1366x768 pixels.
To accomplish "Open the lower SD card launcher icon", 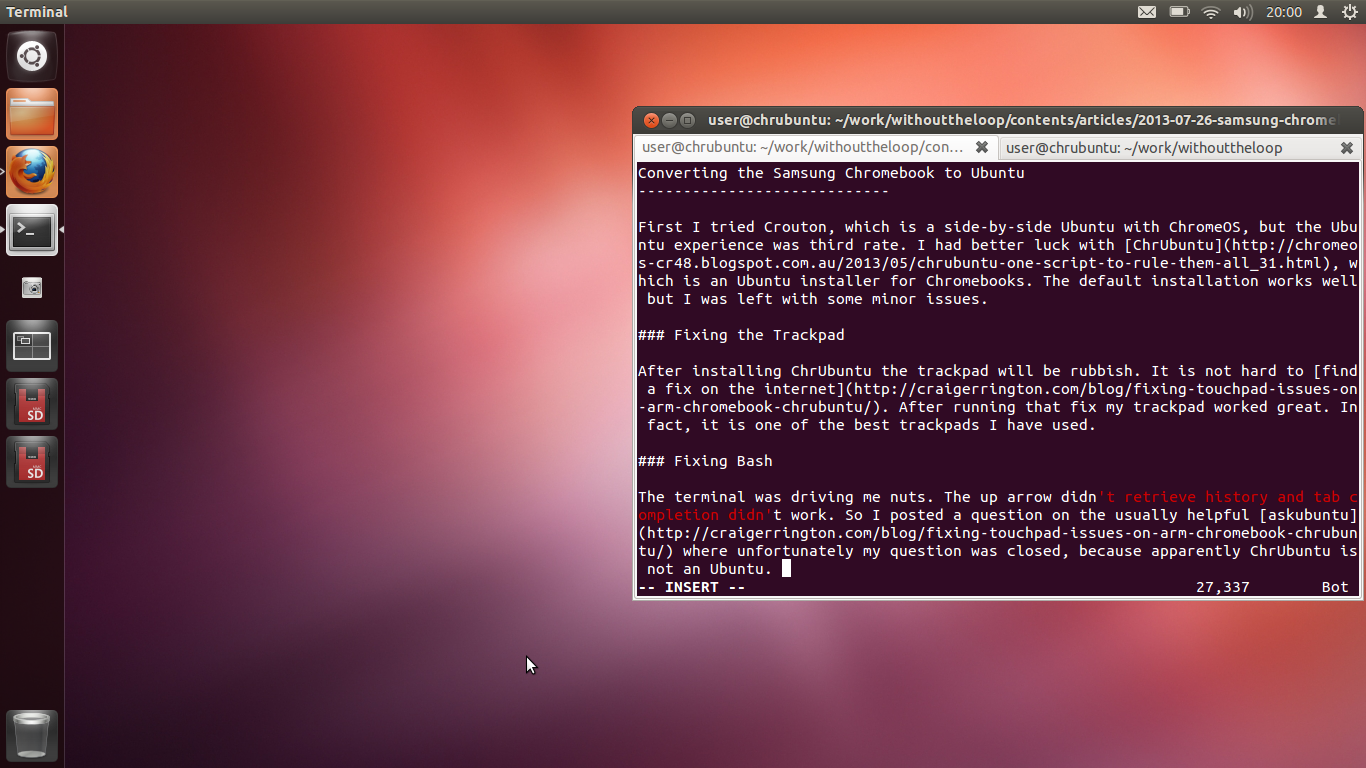I will pyautogui.click(x=32, y=462).
